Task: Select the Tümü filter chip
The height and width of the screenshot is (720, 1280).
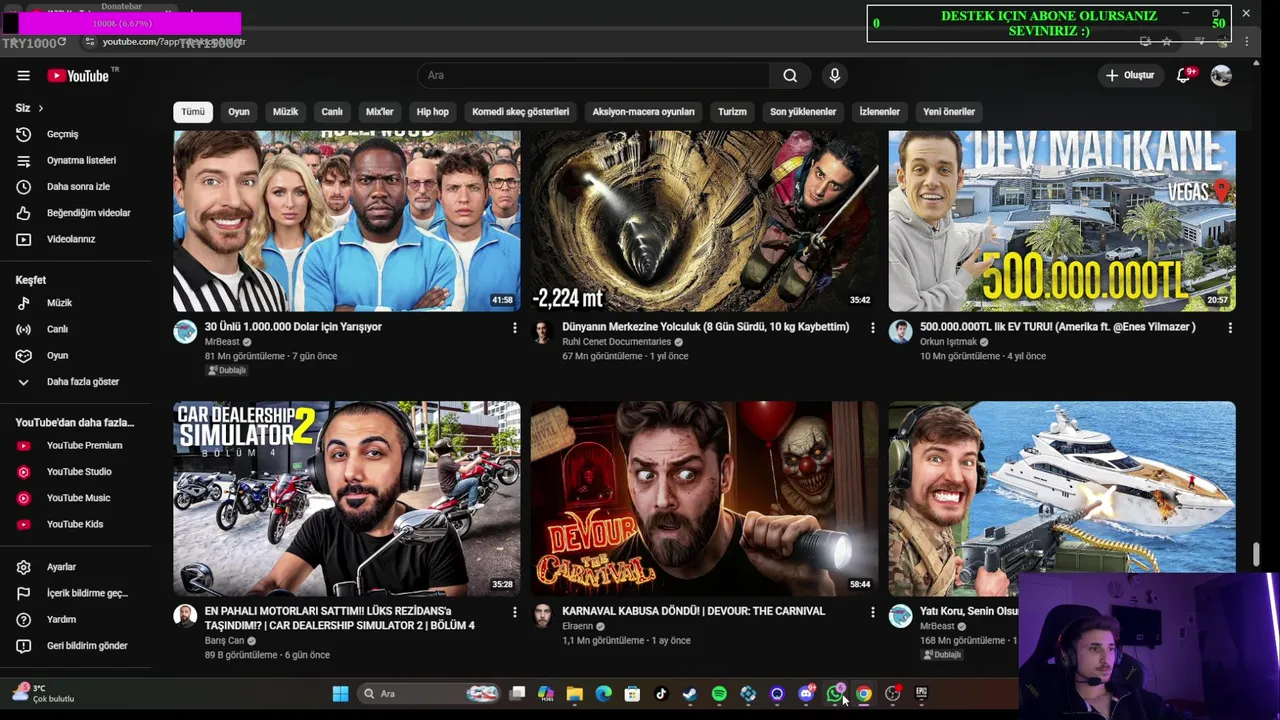Action: click(193, 112)
